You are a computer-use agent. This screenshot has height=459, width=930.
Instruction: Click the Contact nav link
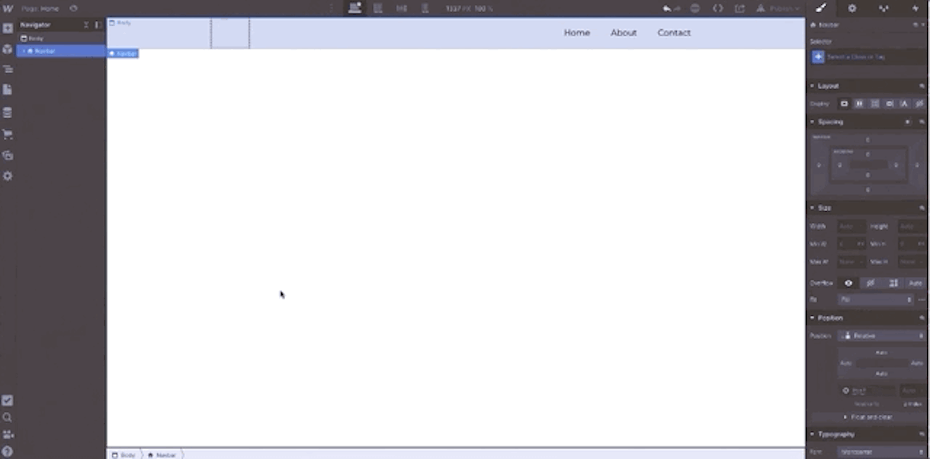click(673, 33)
